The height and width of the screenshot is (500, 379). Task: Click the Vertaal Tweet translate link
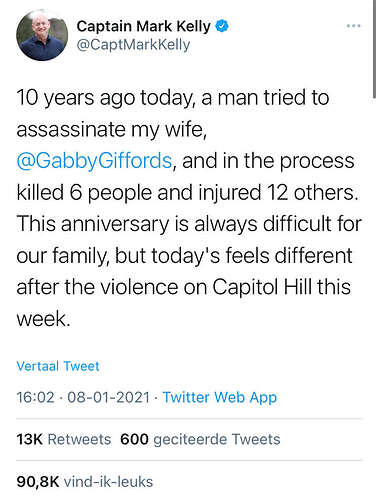click(x=58, y=366)
